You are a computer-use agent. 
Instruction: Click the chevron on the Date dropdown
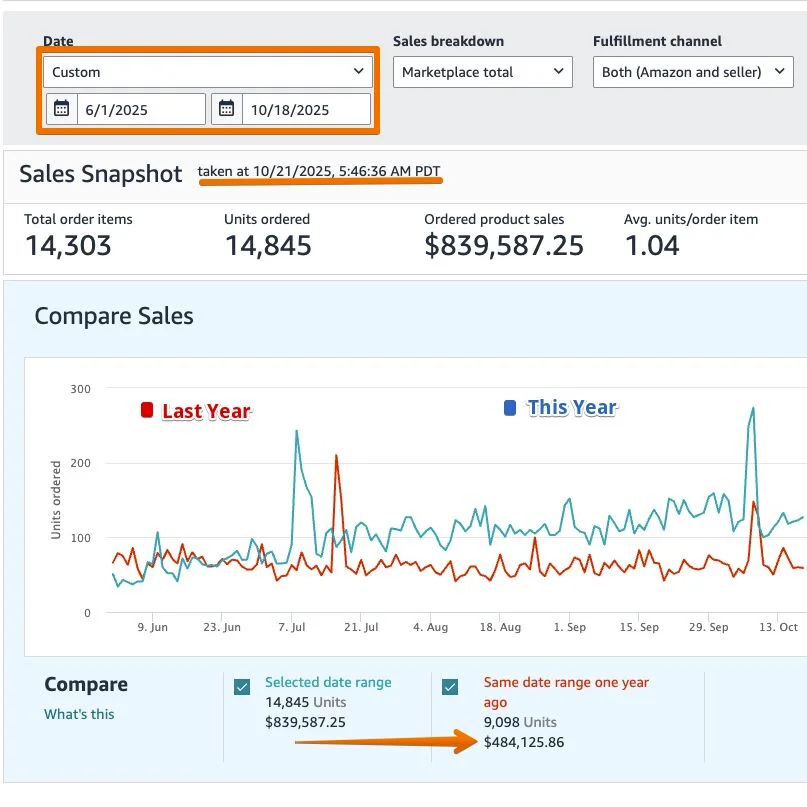pos(359,71)
